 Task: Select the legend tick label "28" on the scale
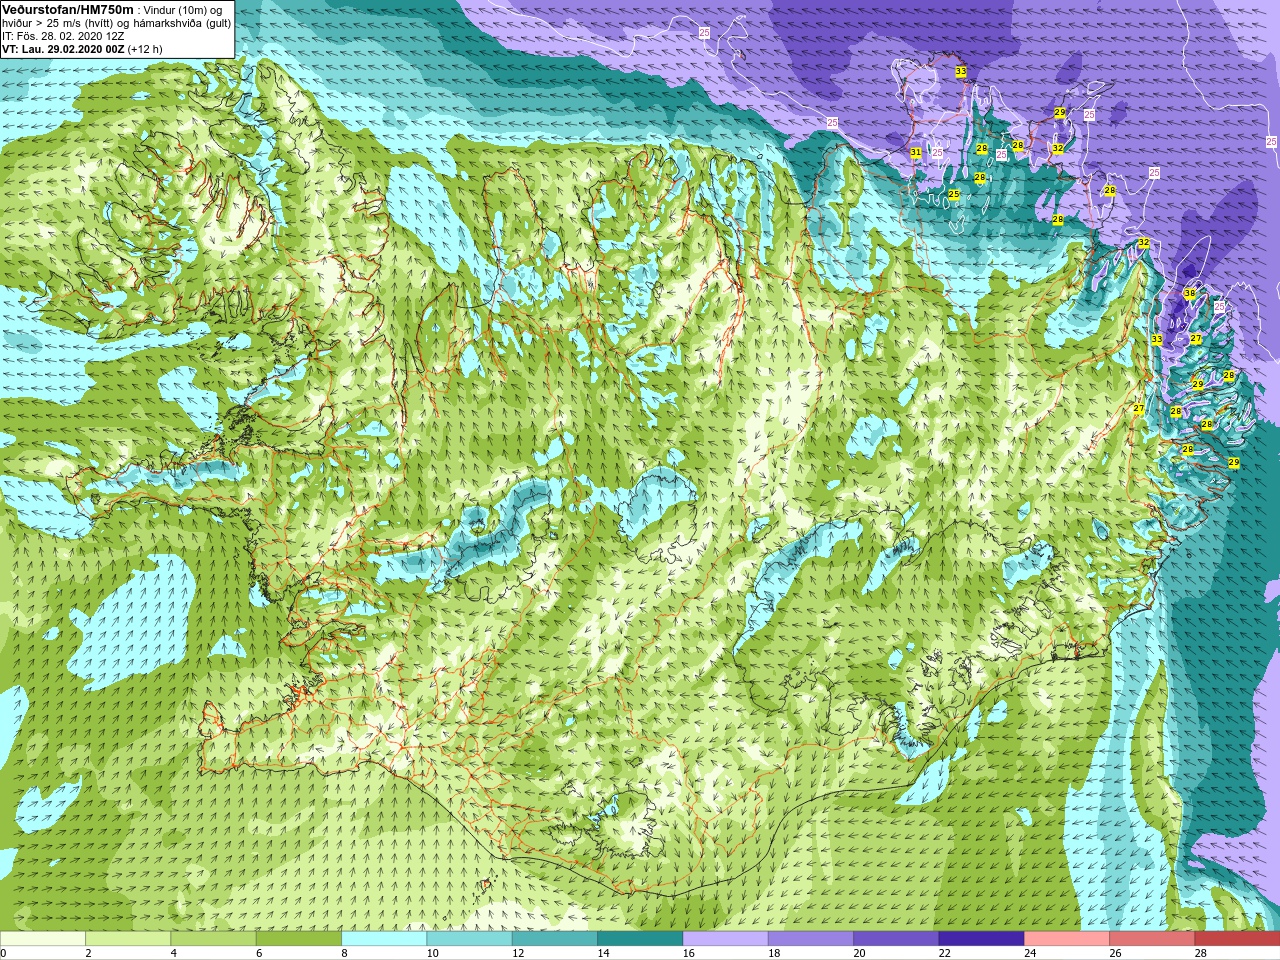(1200, 953)
